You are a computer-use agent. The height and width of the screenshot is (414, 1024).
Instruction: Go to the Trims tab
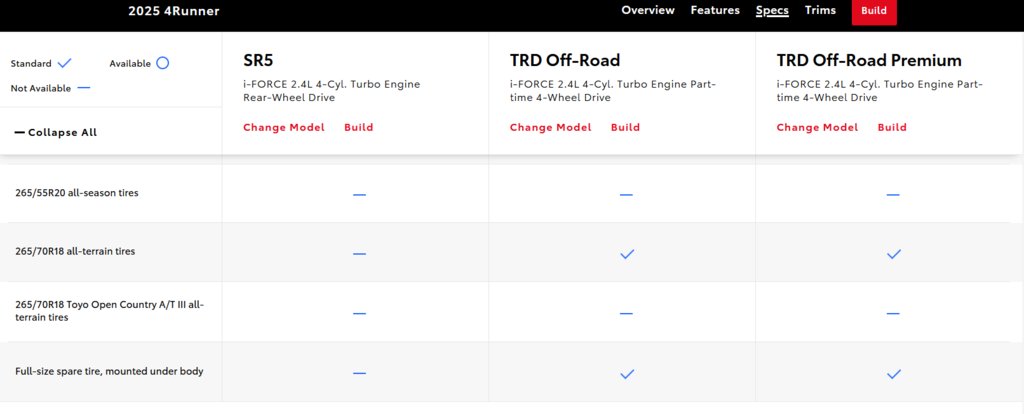pos(820,10)
